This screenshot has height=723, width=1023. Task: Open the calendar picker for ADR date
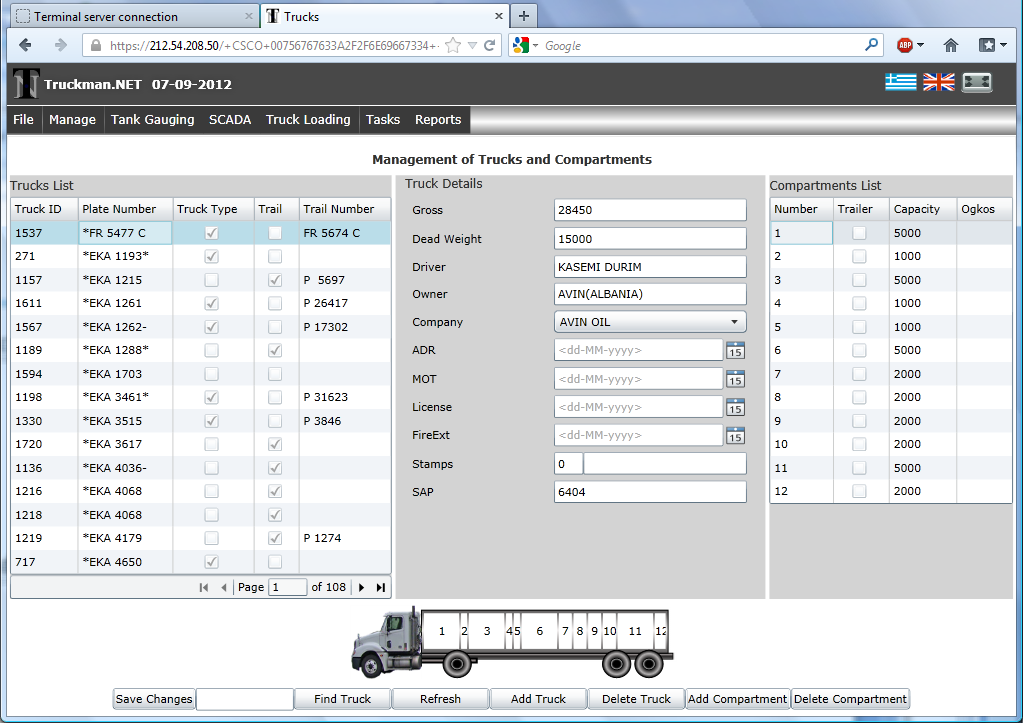(x=735, y=350)
